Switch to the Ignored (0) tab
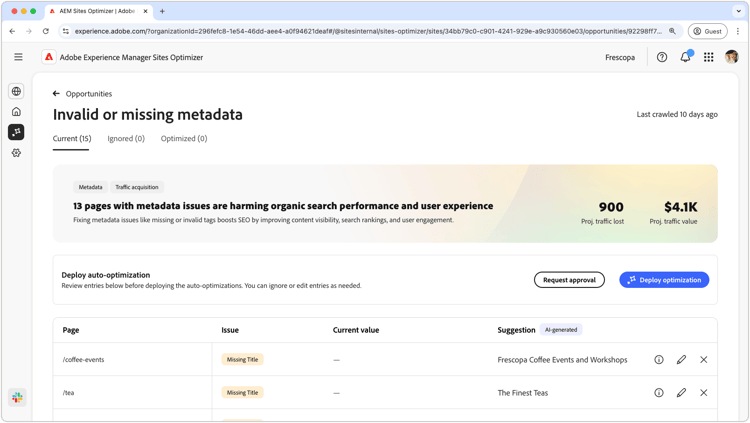The height and width of the screenshot is (423, 750). click(x=126, y=139)
